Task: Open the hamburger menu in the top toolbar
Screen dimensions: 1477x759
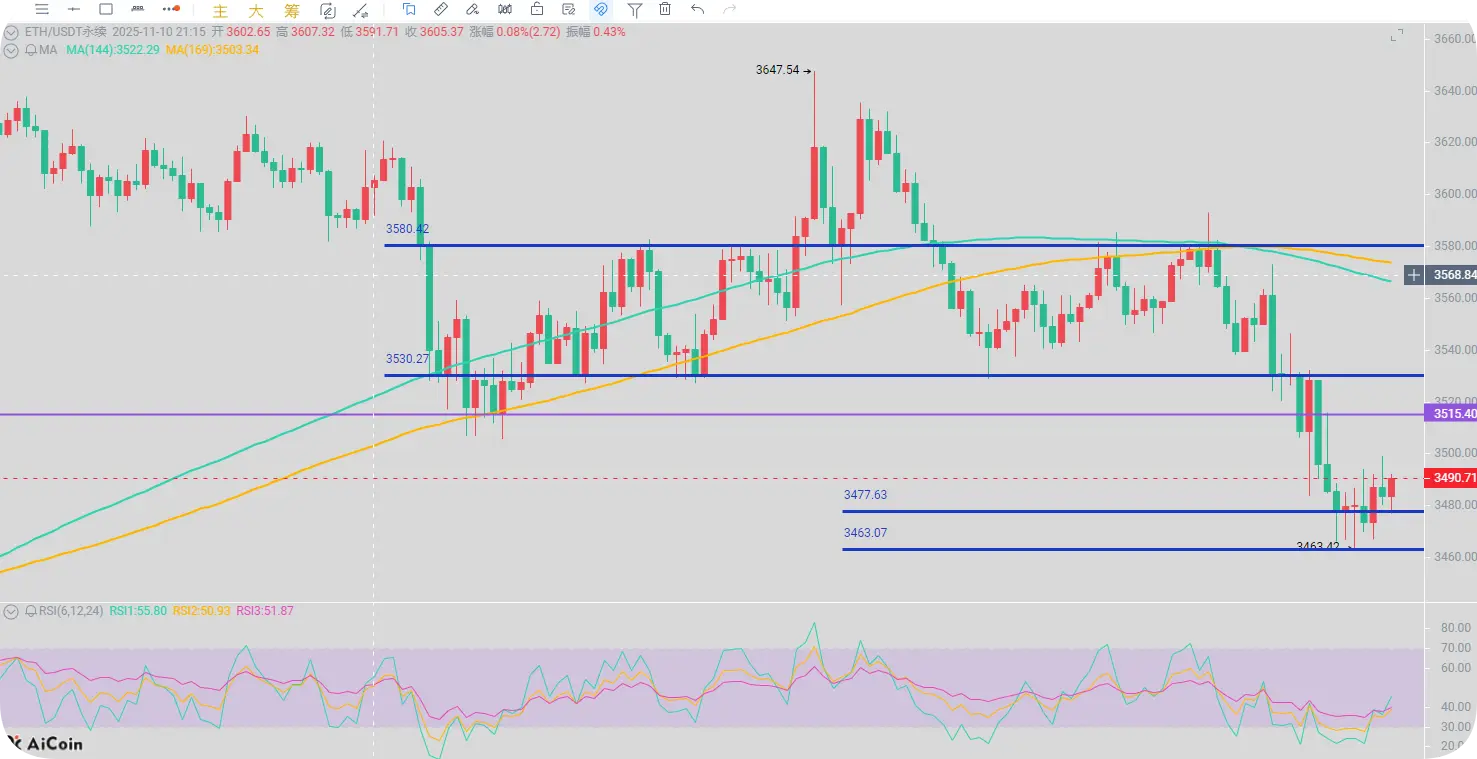Action: 41,9
